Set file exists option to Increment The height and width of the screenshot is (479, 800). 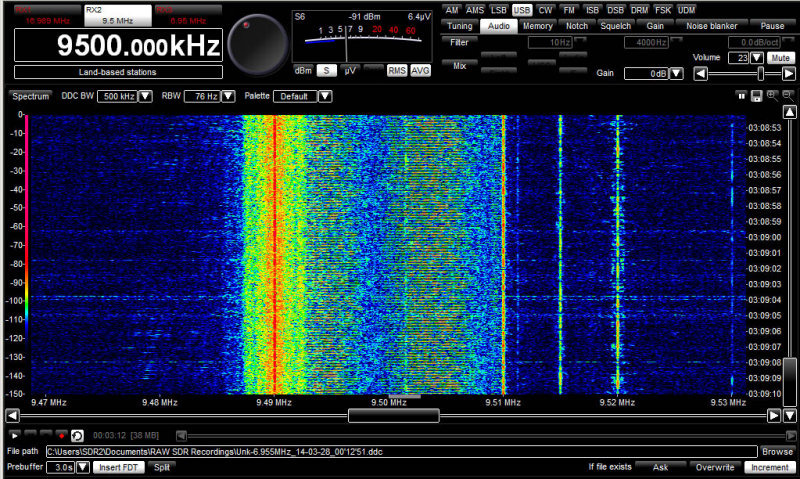click(x=769, y=467)
